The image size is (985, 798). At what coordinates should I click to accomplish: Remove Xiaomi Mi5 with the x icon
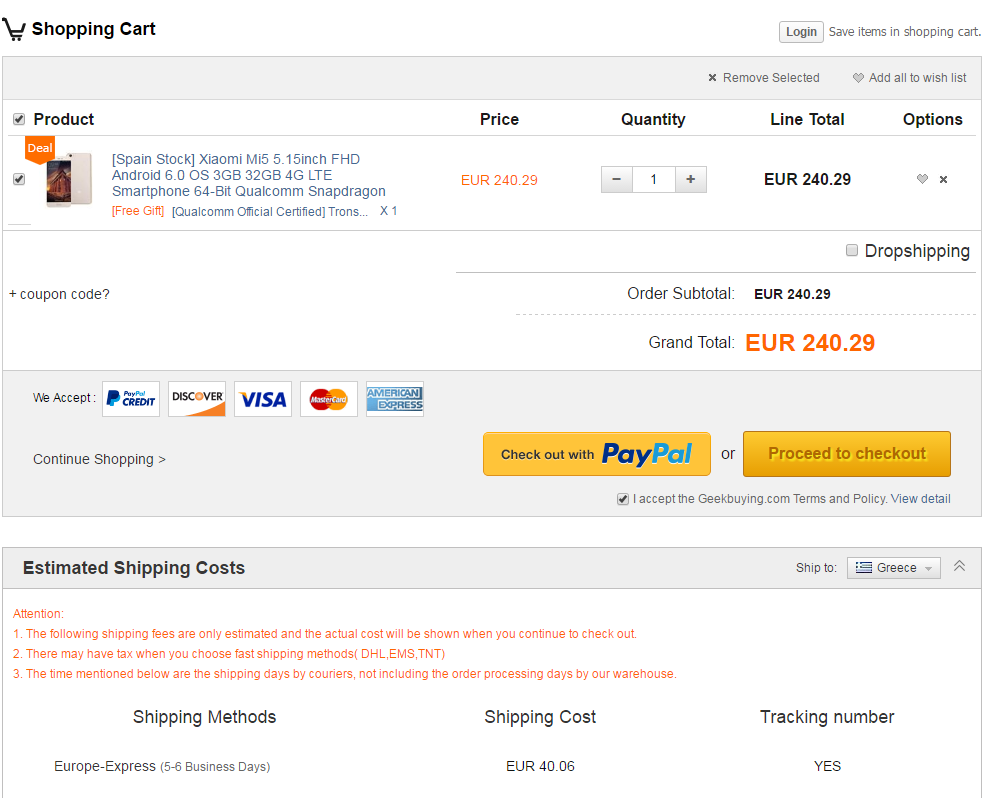943,180
